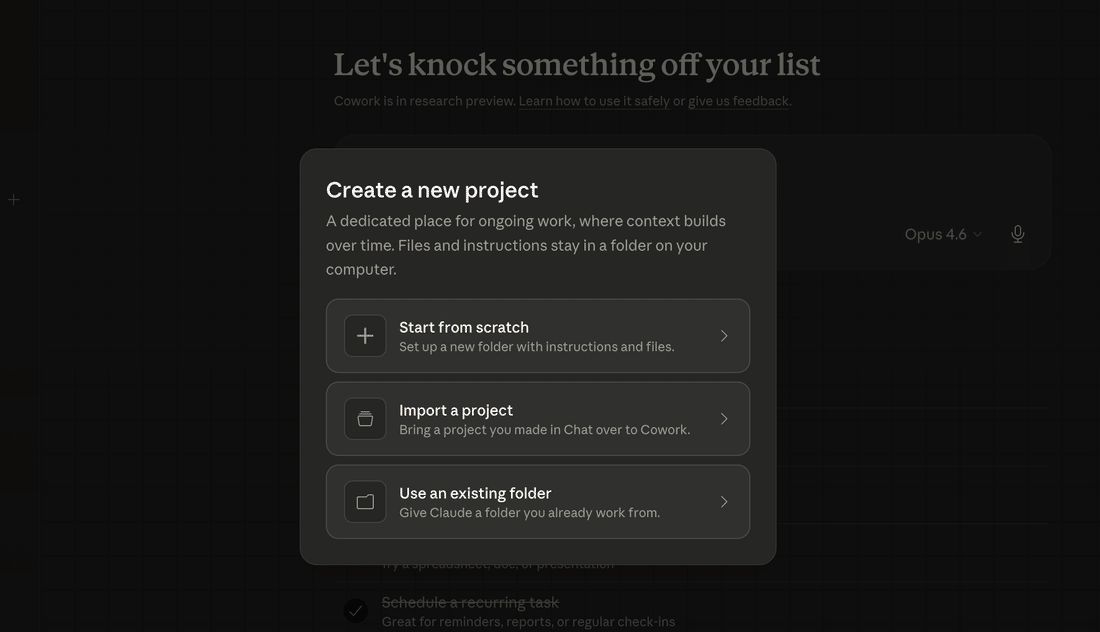Click the archive box icon for Import a project
This screenshot has width=1100, height=632.
pos(365,419)
